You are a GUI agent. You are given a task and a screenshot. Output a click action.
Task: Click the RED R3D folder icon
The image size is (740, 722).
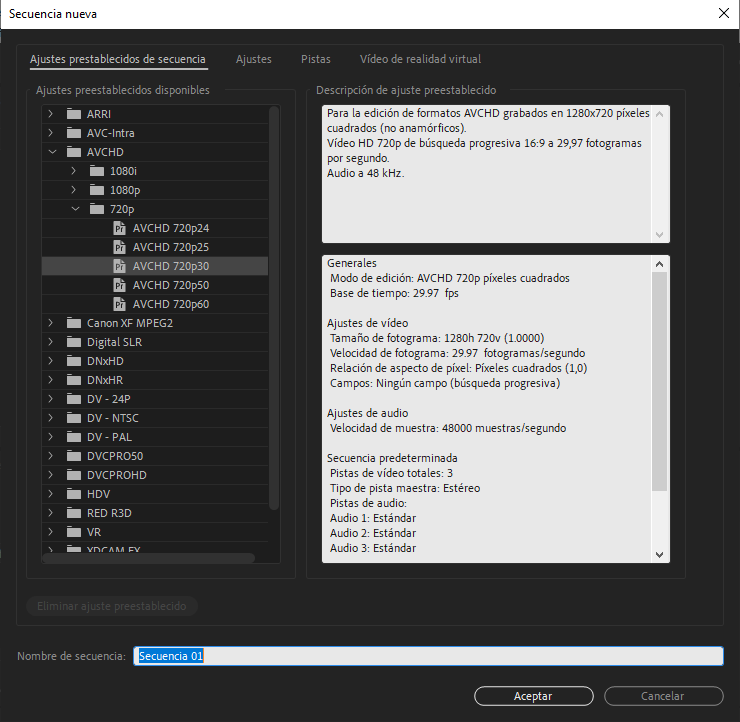pyautogui.click(x=74, y=513)
